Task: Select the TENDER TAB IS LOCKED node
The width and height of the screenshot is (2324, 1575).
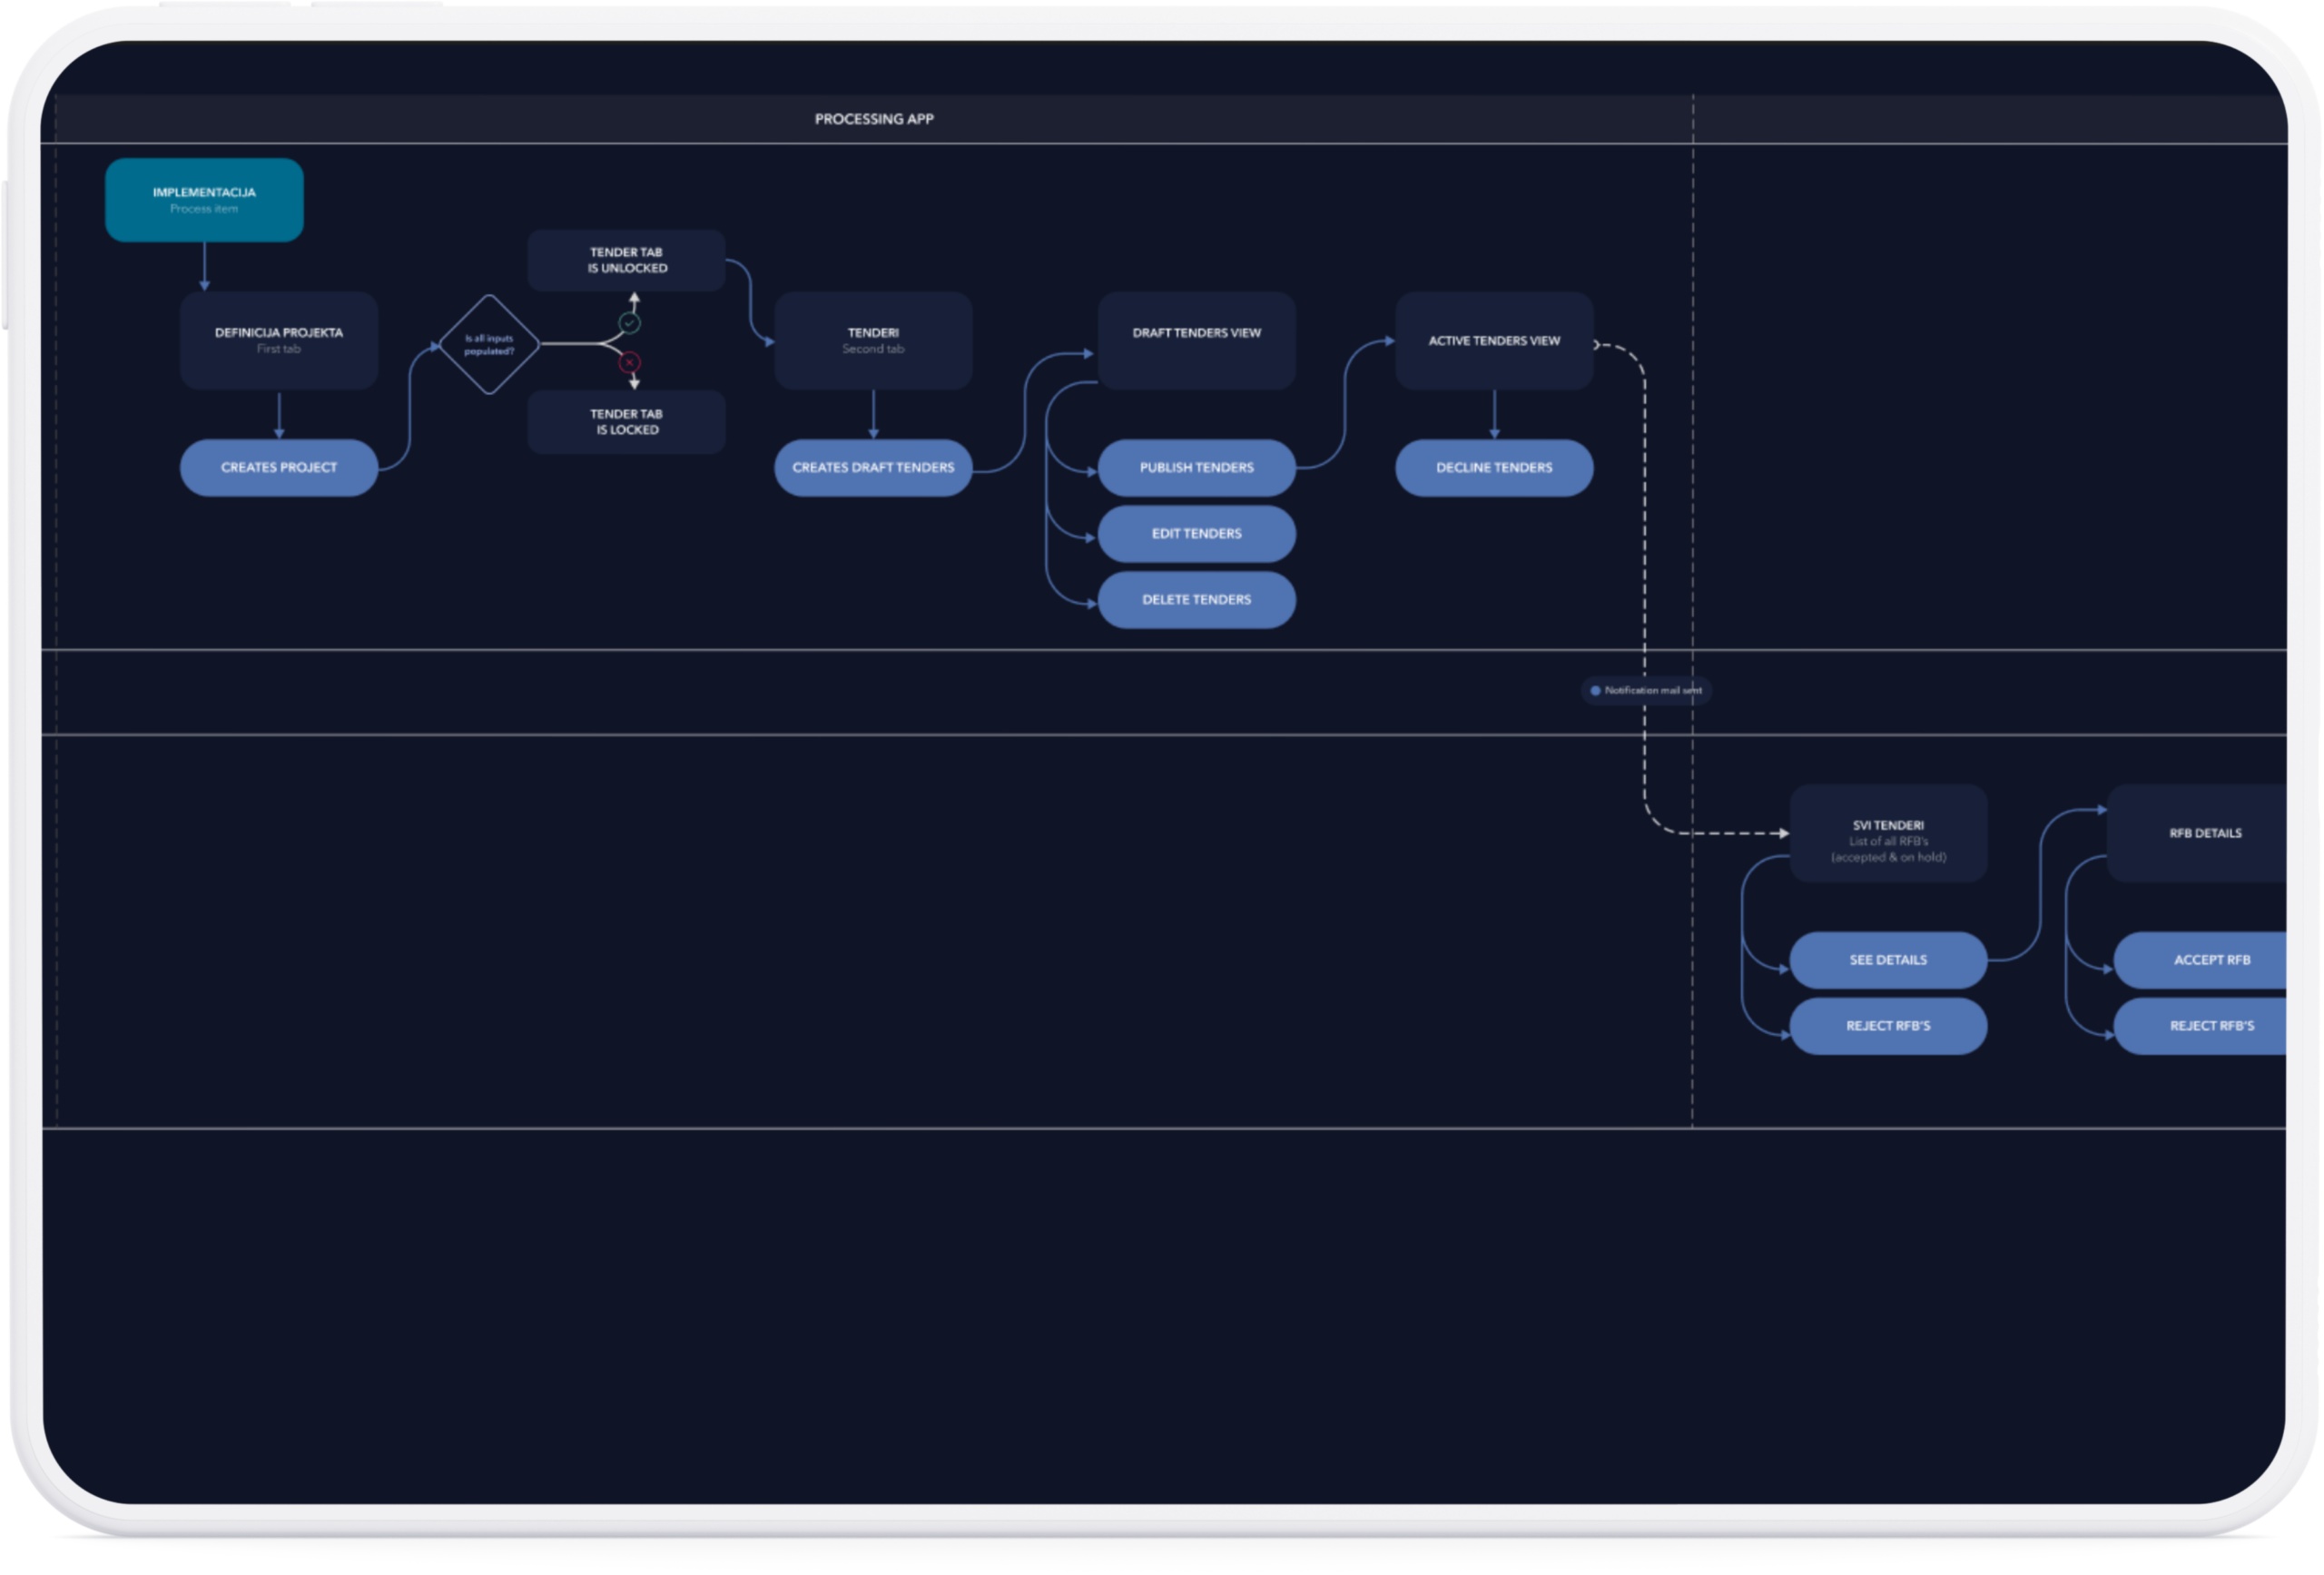Action: 626,421
